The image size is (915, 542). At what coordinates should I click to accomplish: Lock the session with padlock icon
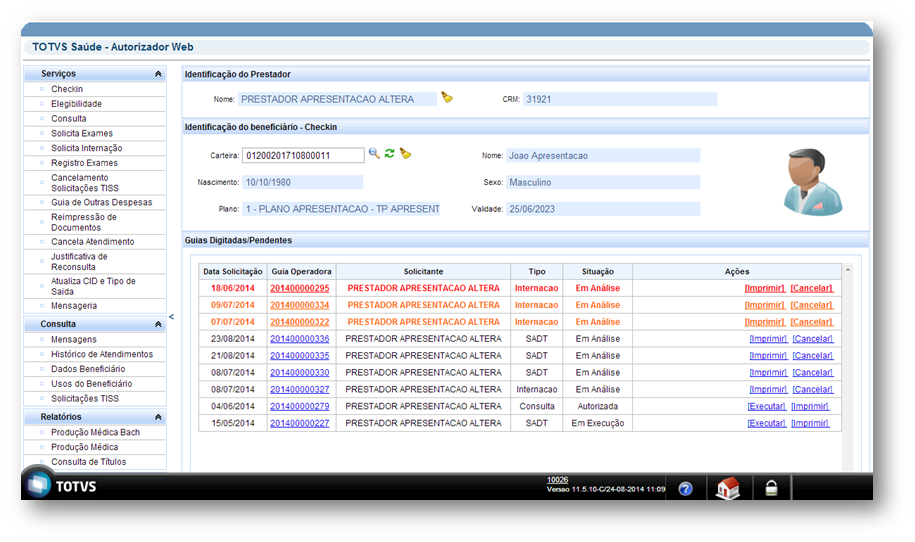[771, 488]
